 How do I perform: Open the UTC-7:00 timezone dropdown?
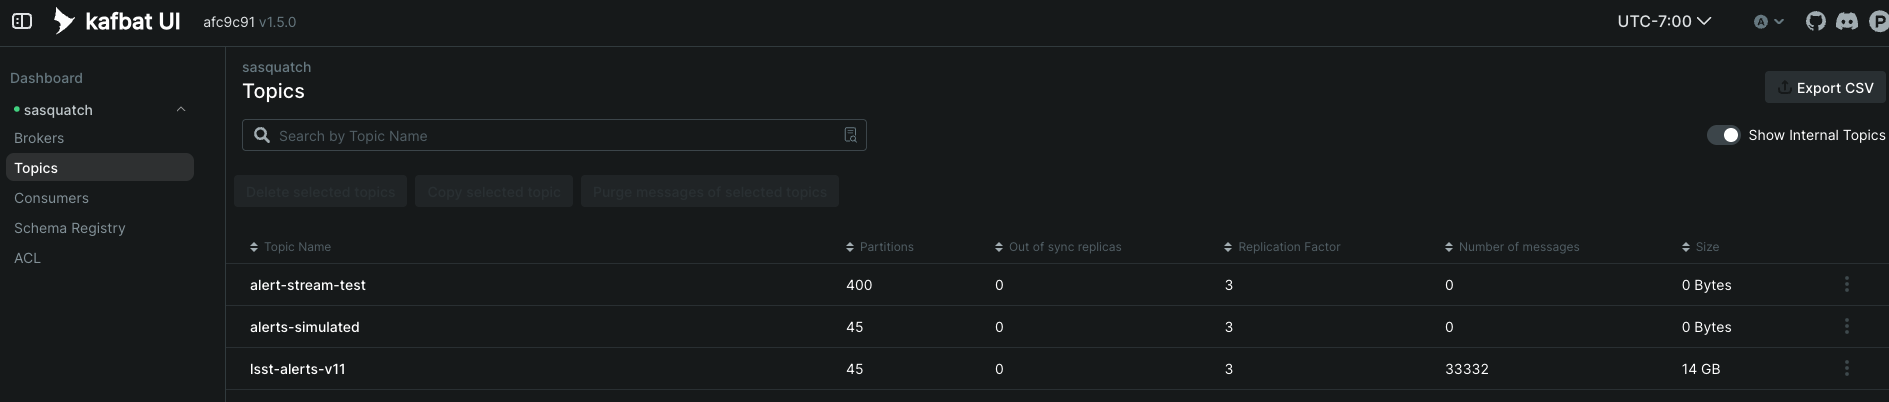1664,21
